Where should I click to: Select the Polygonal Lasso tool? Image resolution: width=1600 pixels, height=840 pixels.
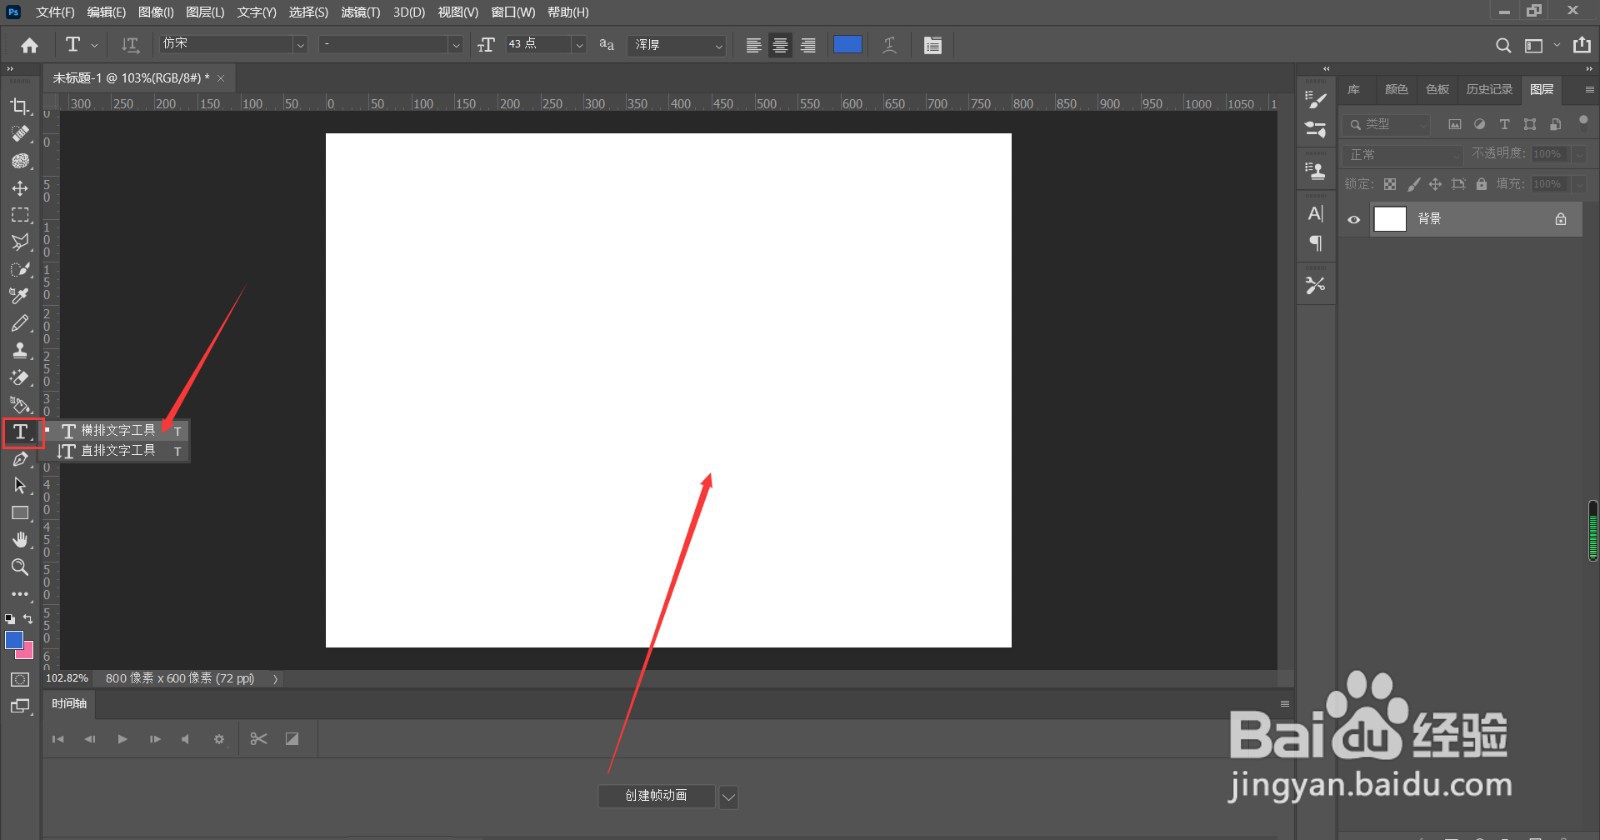tap(20, 242)
